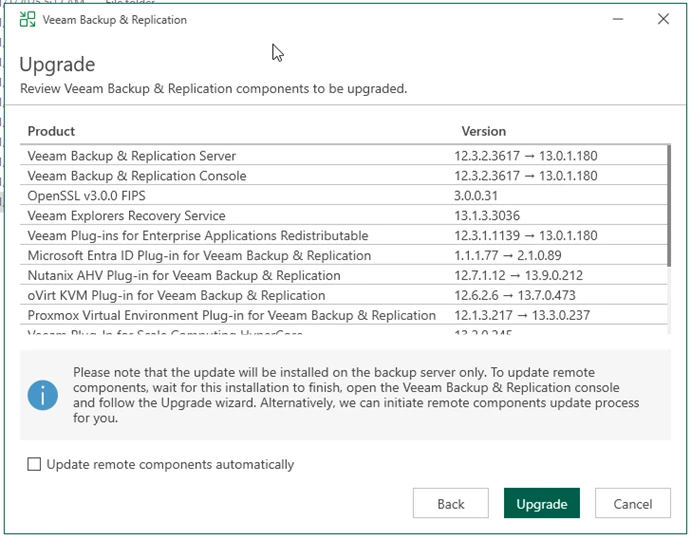Viewport: 691px width, 540px height.
Task: Click the Veeam logo in the title bar
Action: coord(27,20)
